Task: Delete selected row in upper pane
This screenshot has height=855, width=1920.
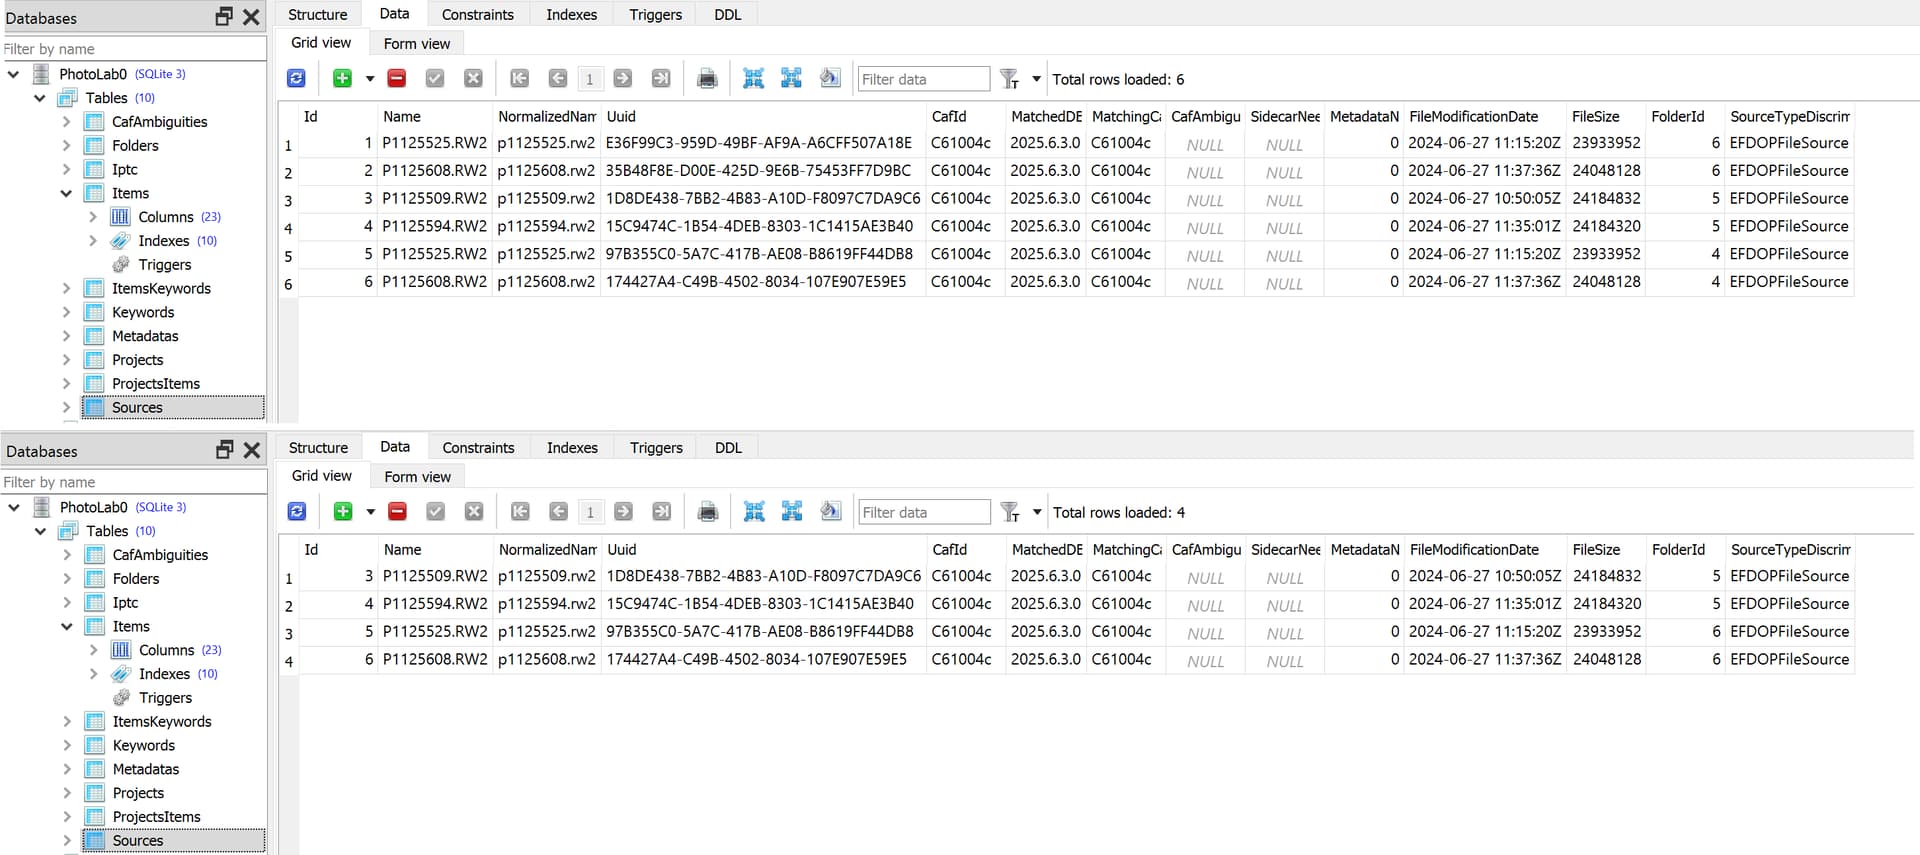Action: [x=397, y=79]
